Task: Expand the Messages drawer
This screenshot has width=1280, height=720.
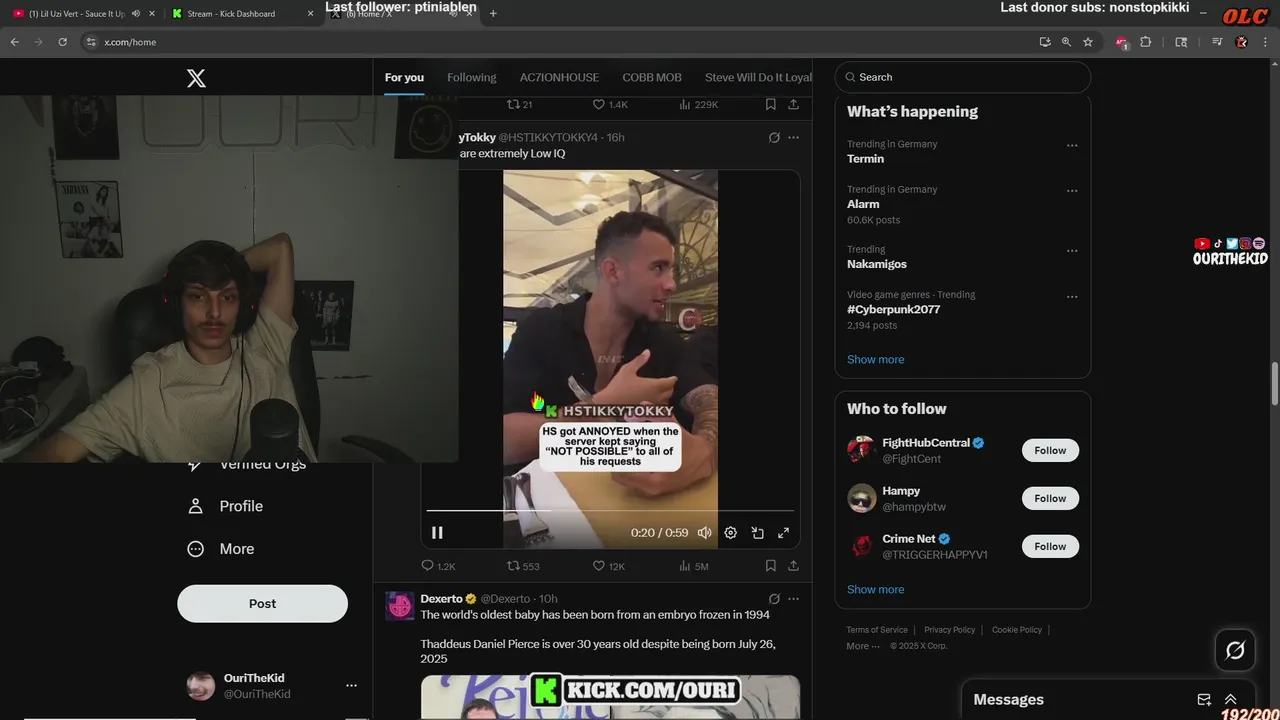Action: tap(1231, 700)
